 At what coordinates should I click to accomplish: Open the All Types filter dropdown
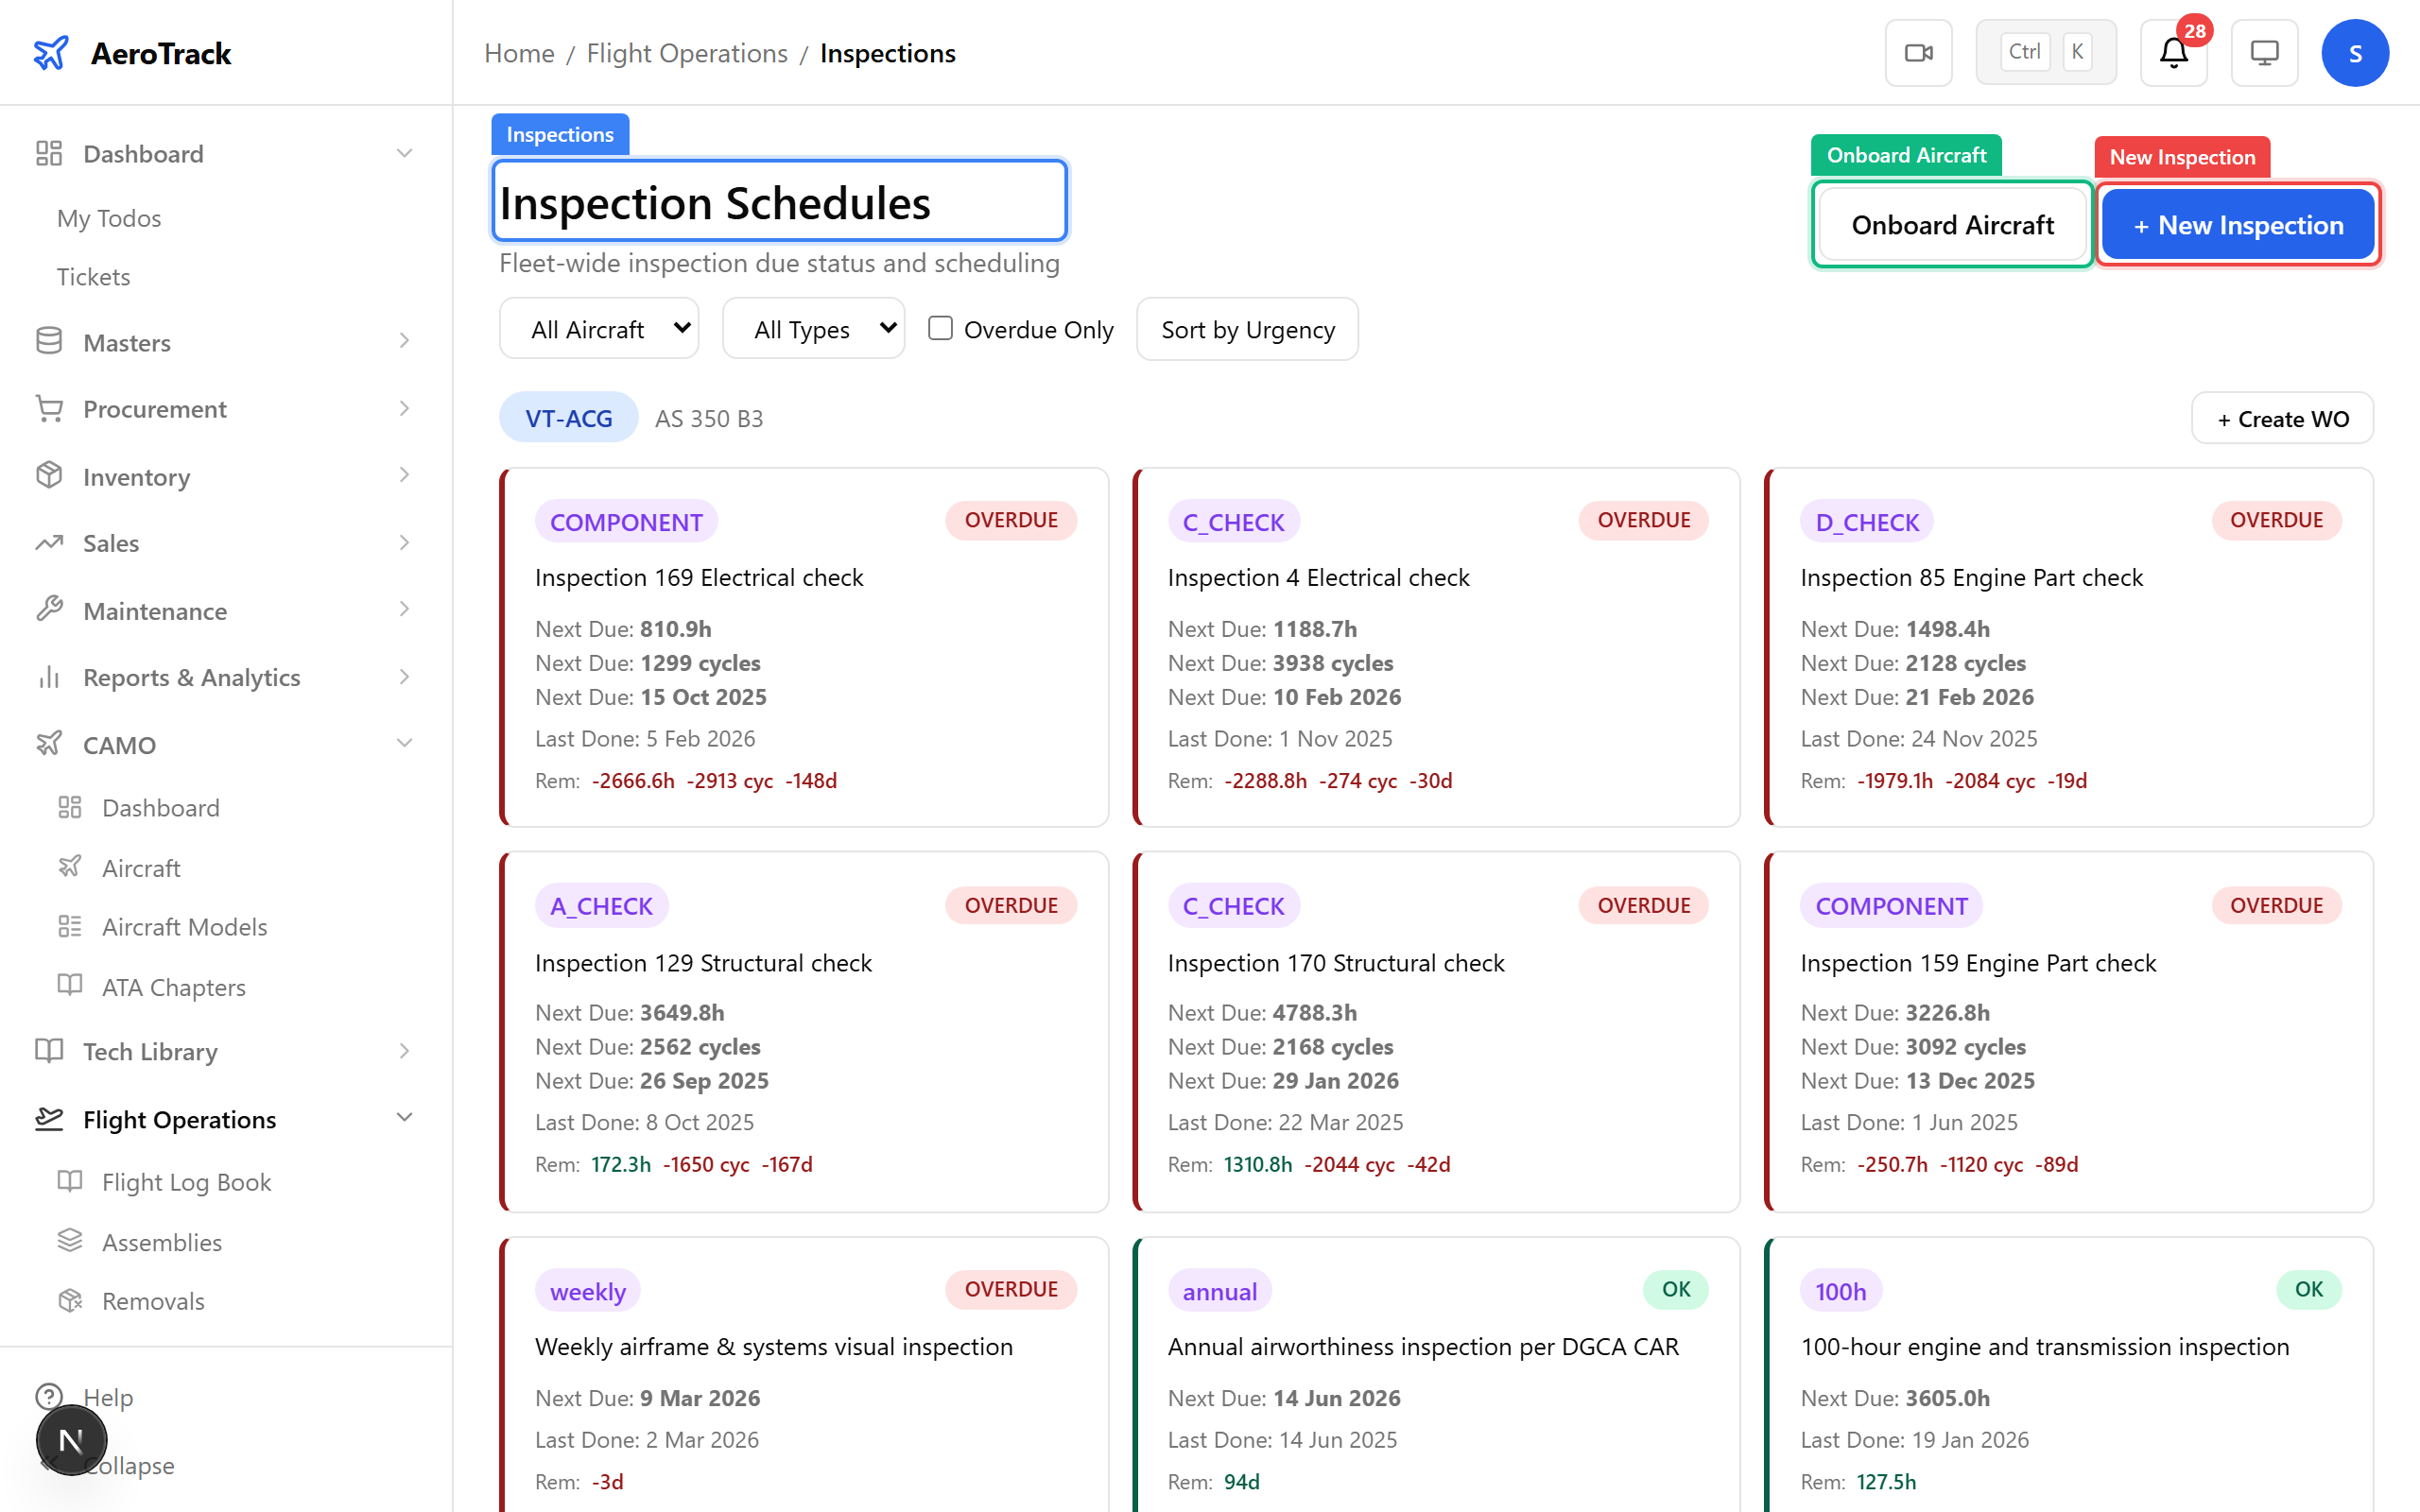point(813,328)
